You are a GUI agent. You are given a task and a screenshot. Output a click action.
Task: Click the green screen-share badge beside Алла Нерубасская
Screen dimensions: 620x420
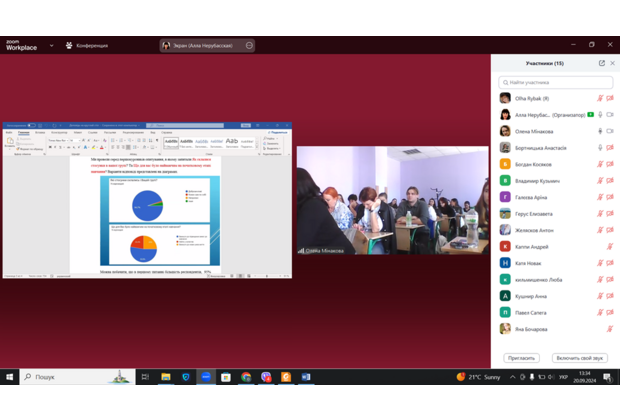pyautogui.click(x=590, y=115)
